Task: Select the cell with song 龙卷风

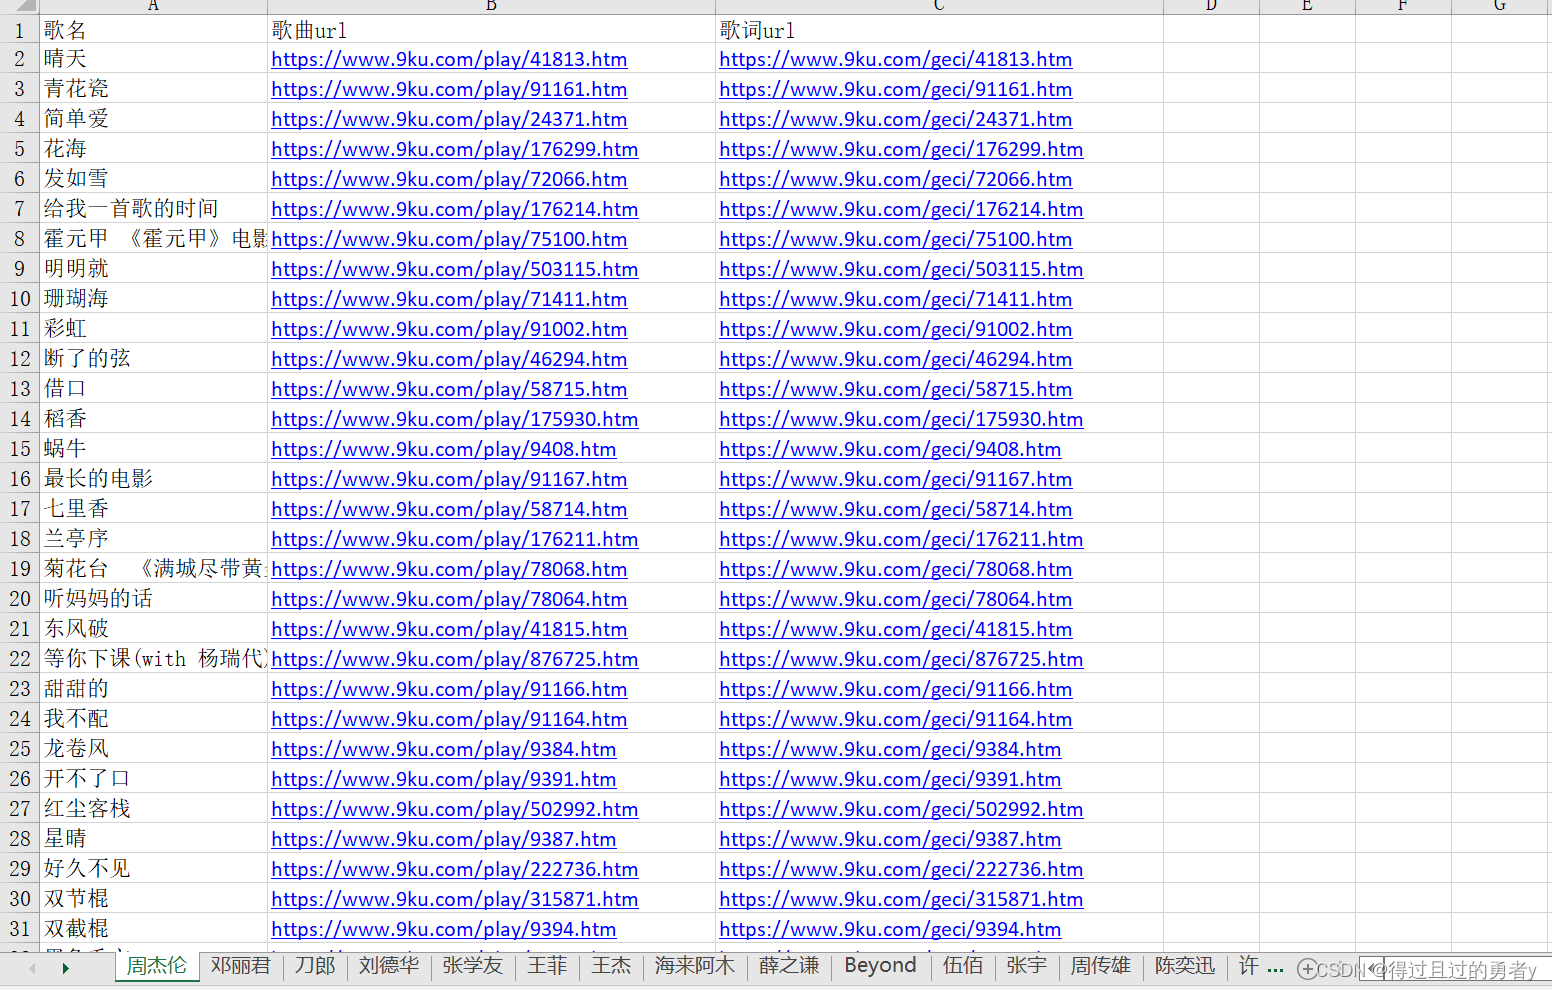Action: (x=154, y=748)
